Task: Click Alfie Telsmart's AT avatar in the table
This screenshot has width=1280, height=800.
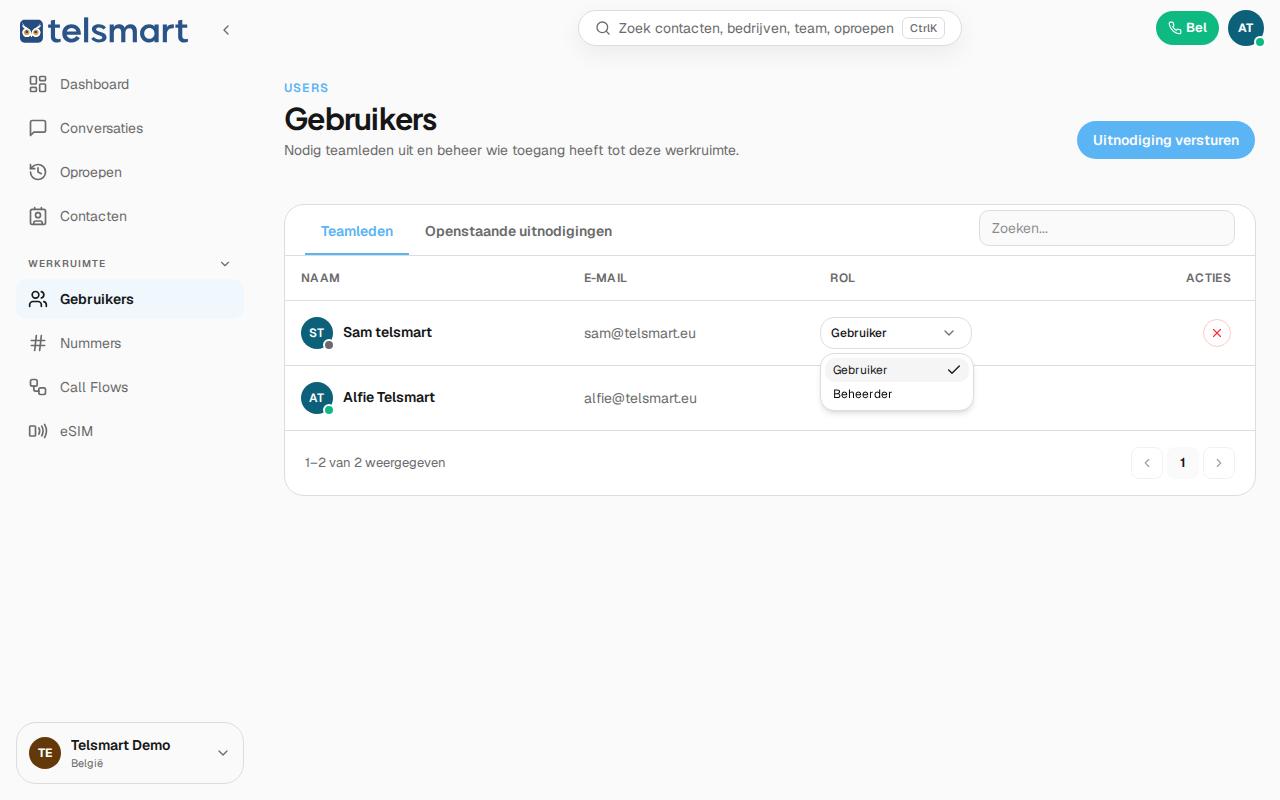Action: tap(317, 398)
